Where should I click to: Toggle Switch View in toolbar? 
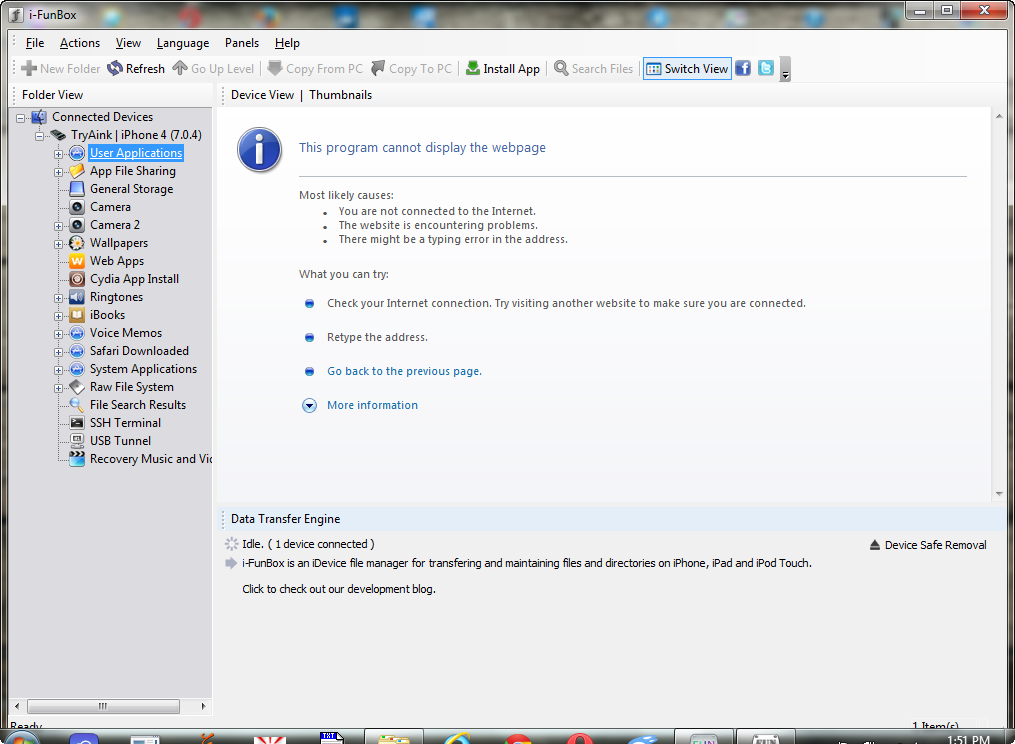(687, 69)
